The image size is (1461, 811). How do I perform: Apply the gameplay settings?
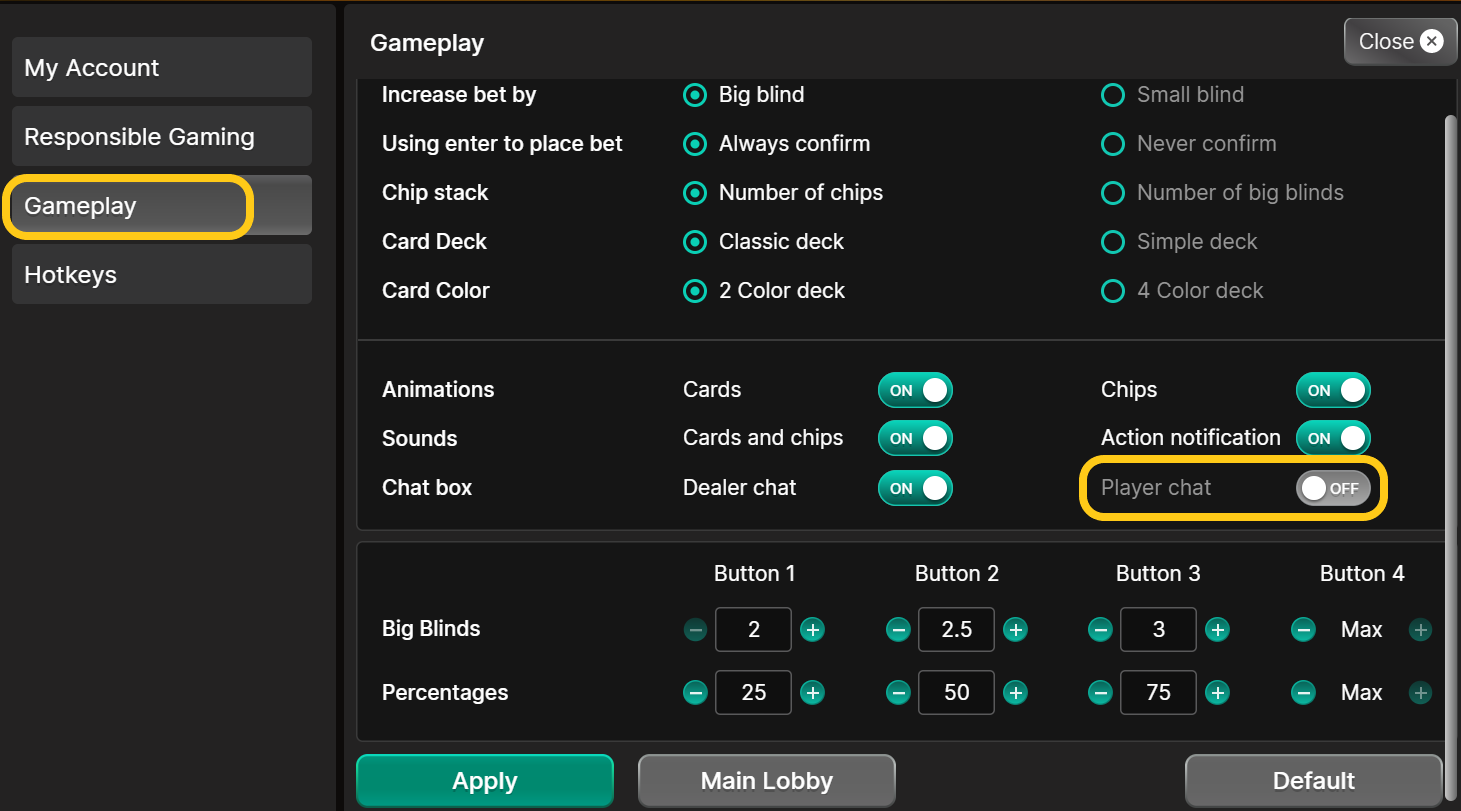(484, 780)
